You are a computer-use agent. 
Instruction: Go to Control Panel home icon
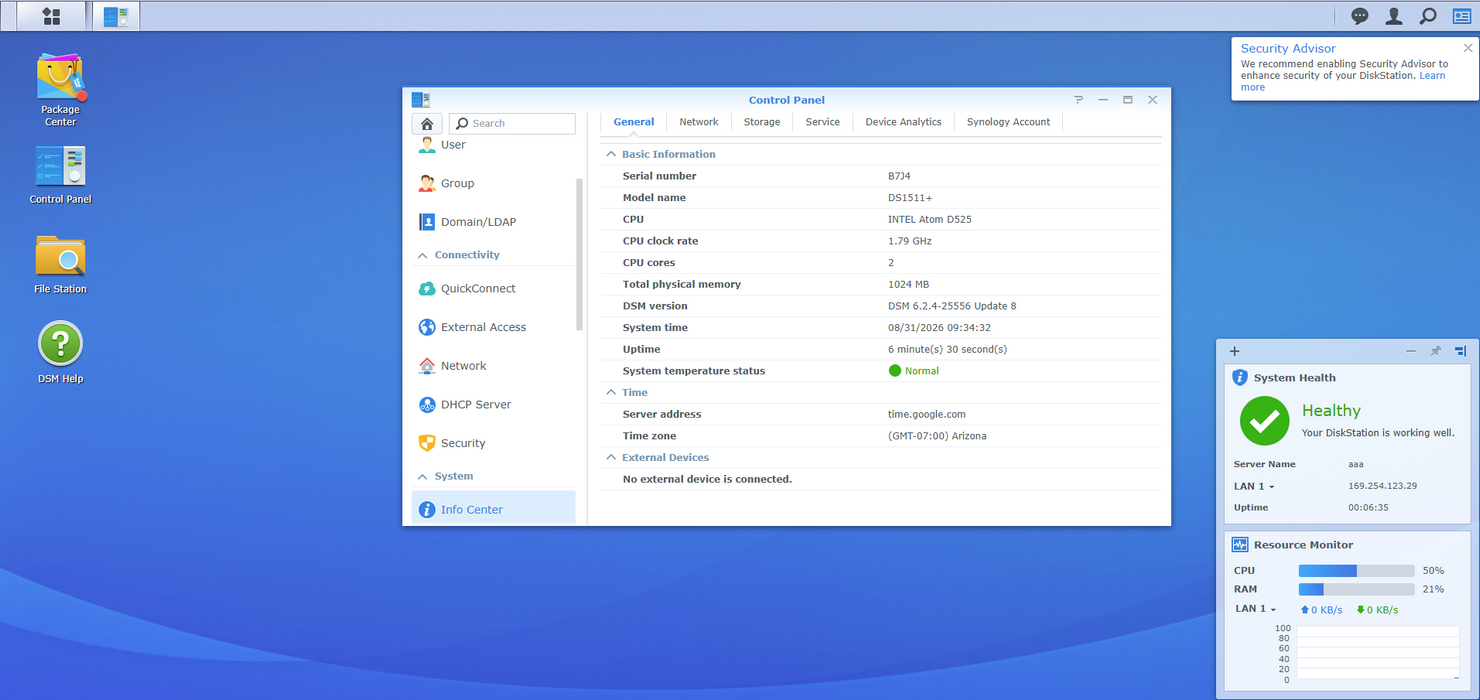tap(427, 123)
